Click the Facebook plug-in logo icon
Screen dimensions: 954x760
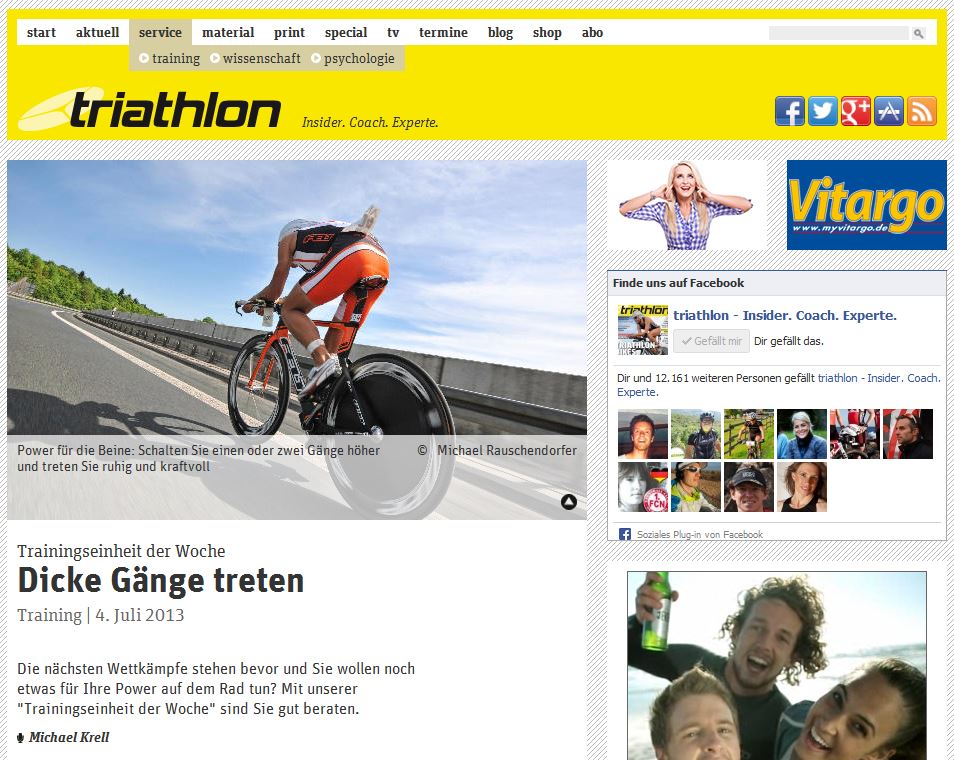pos(624,534)
